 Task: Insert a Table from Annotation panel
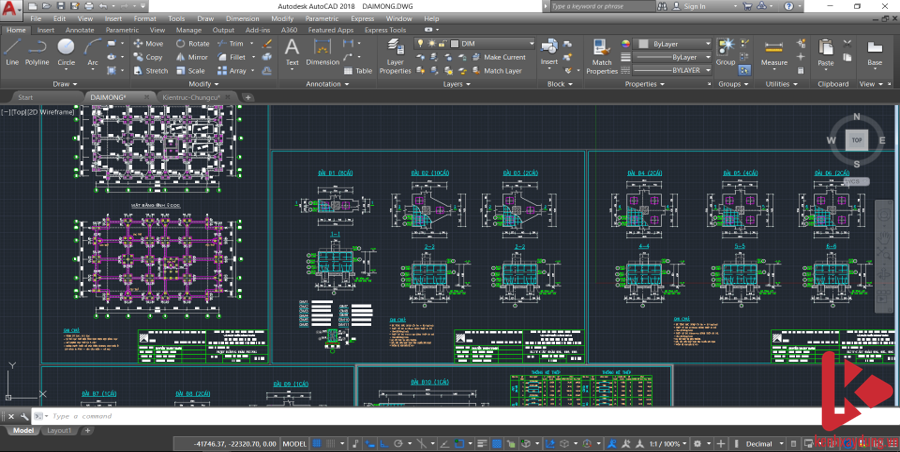pos(357,71)
